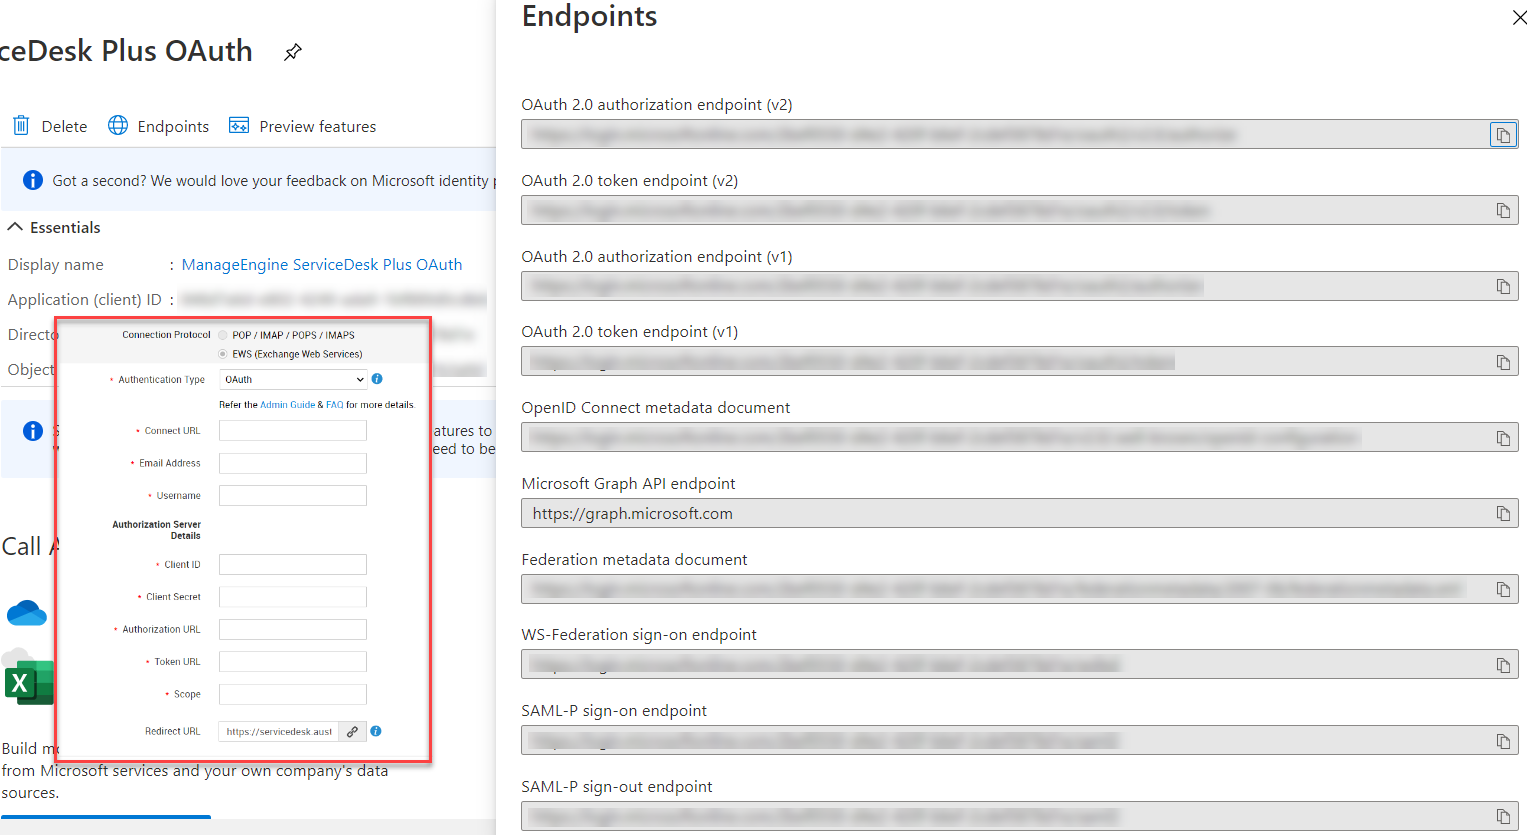Click the Token URL input field

tap(293, 662)
